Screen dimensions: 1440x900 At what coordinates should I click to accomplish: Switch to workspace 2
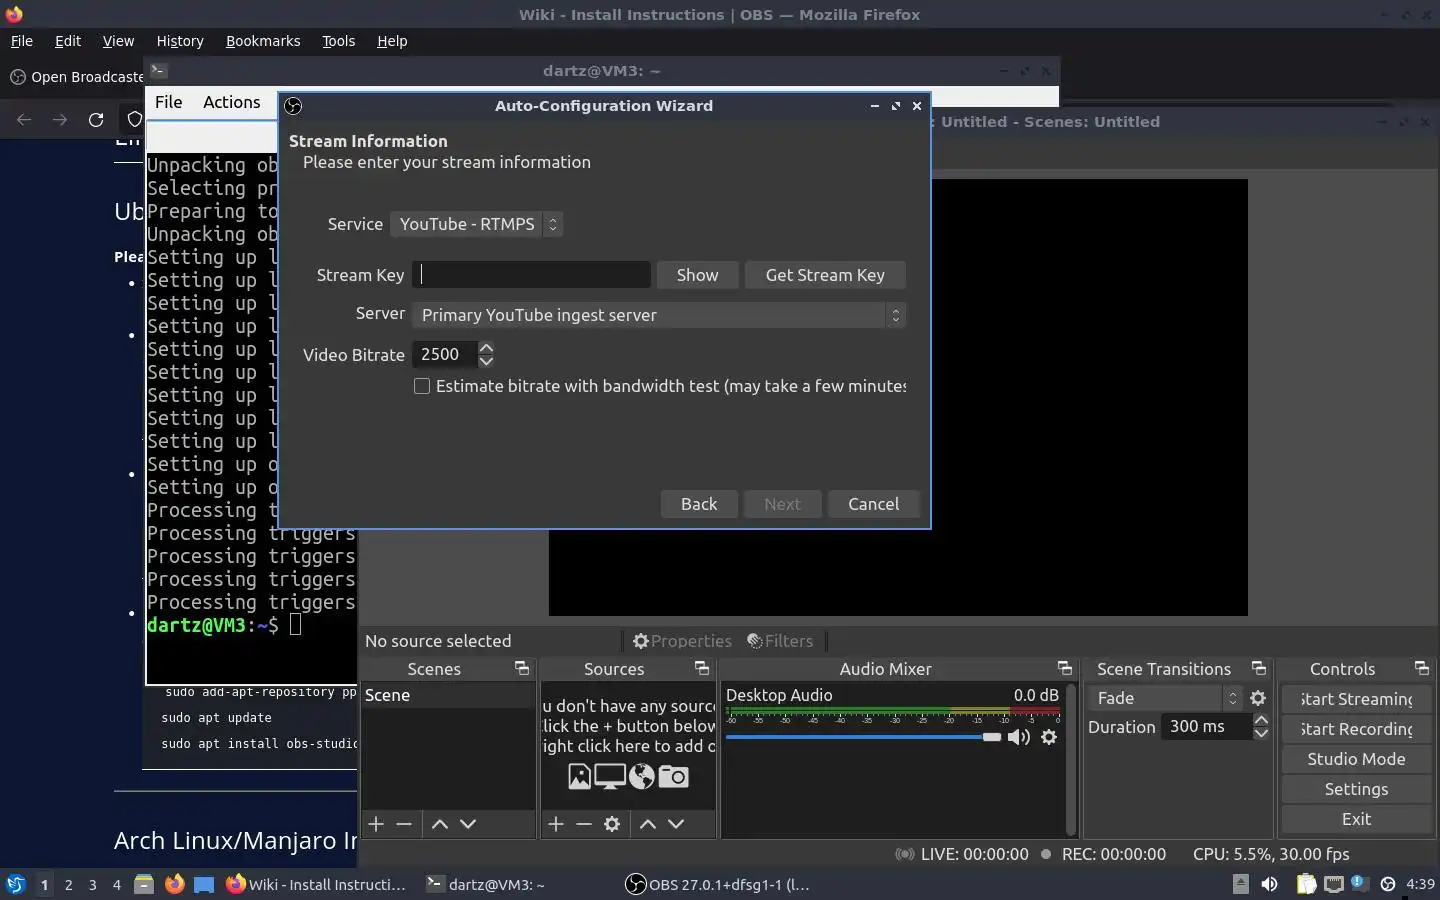coord(68,884)
